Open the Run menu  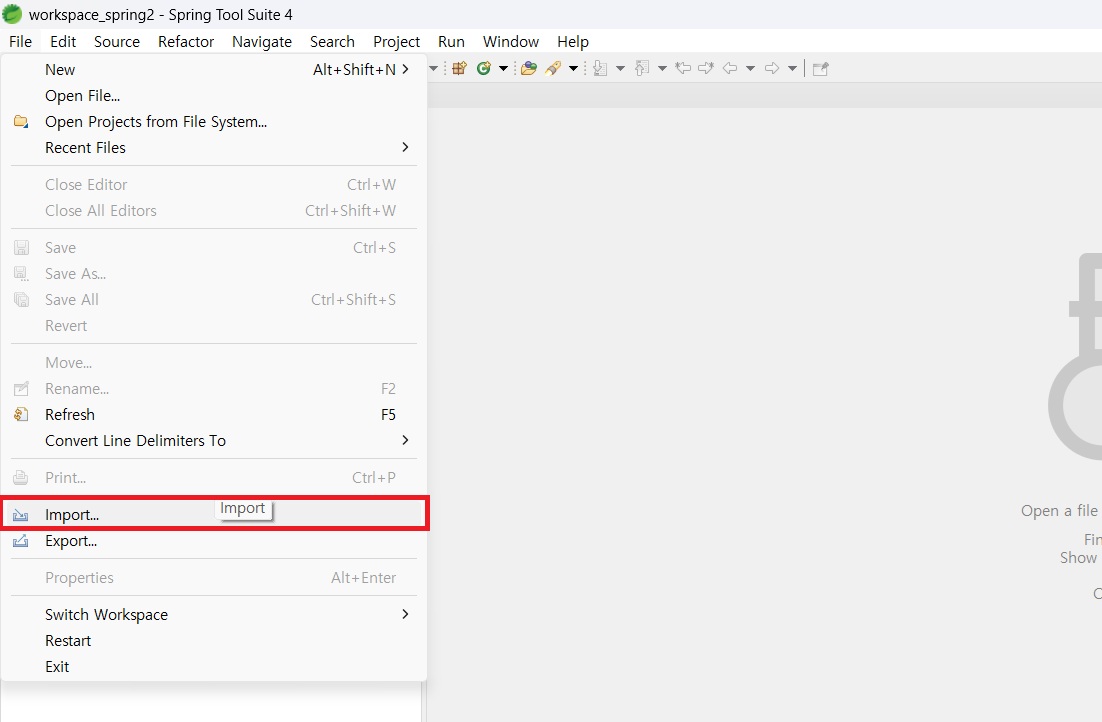tap(451, 41)
